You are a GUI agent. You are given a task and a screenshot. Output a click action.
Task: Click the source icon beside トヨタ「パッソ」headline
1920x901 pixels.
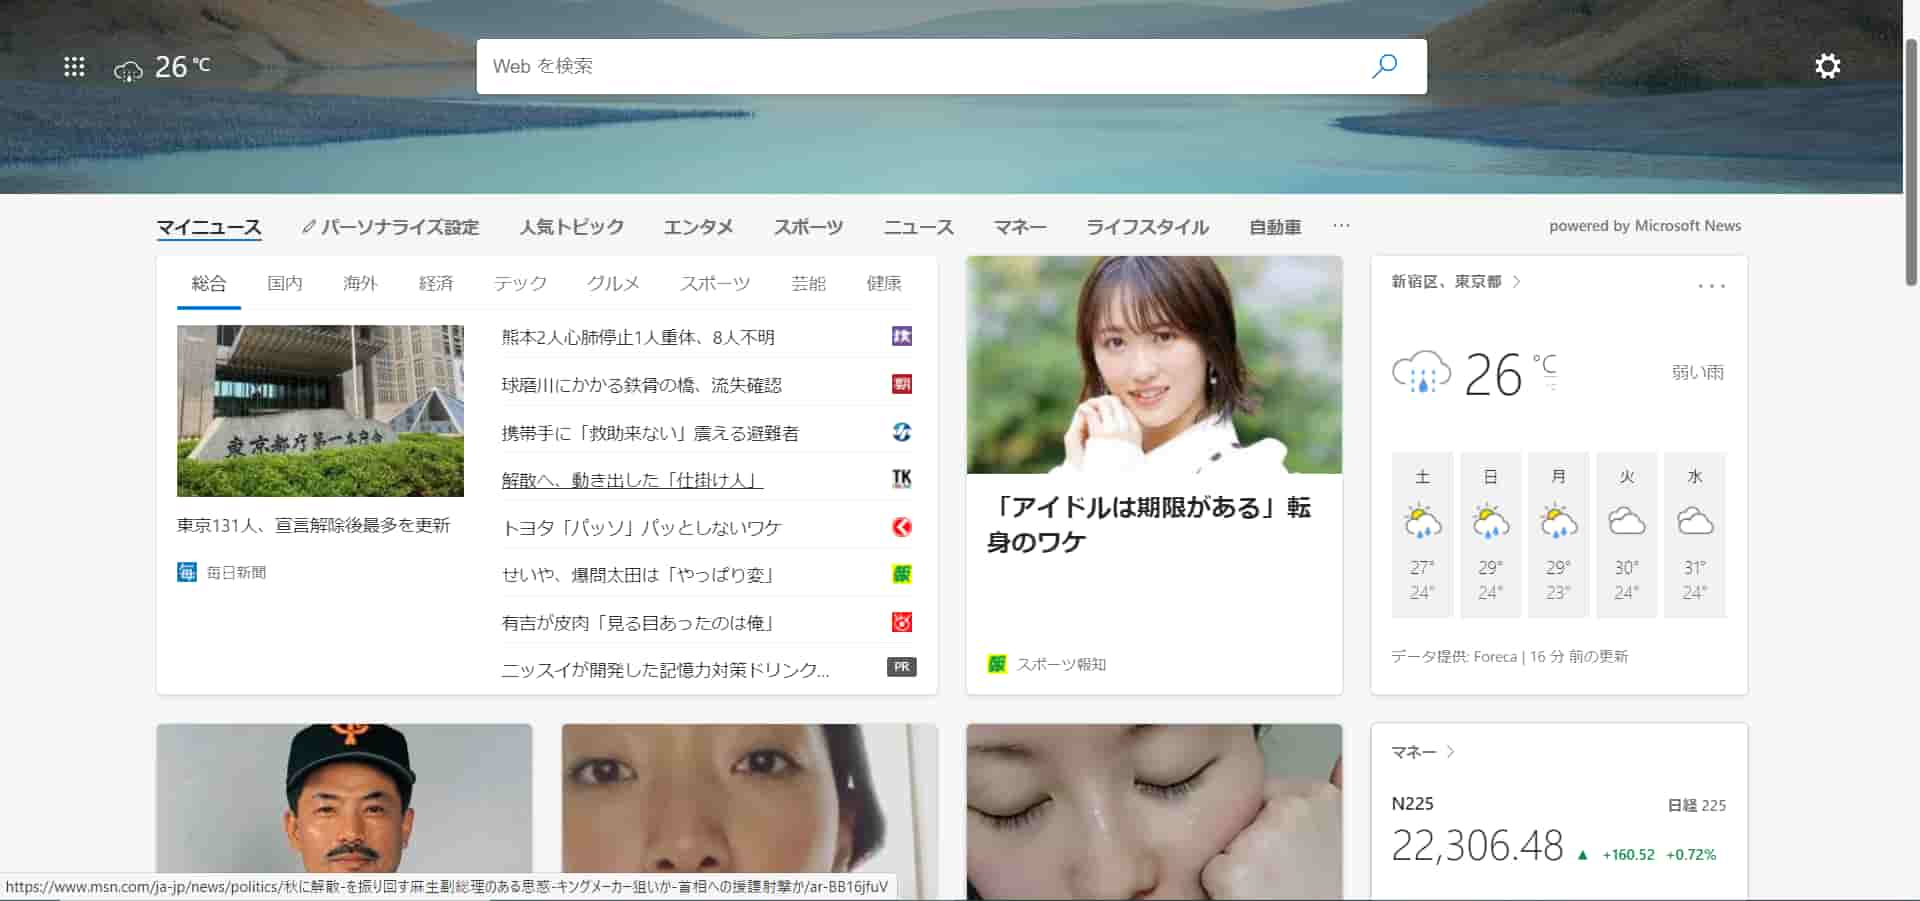[902, 527]
